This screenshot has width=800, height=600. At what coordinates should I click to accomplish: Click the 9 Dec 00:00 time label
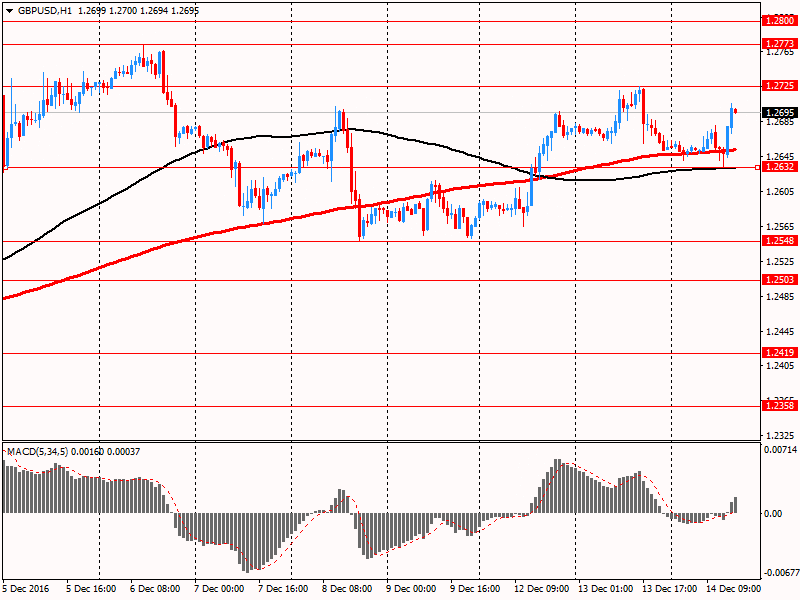pos(411,589)
